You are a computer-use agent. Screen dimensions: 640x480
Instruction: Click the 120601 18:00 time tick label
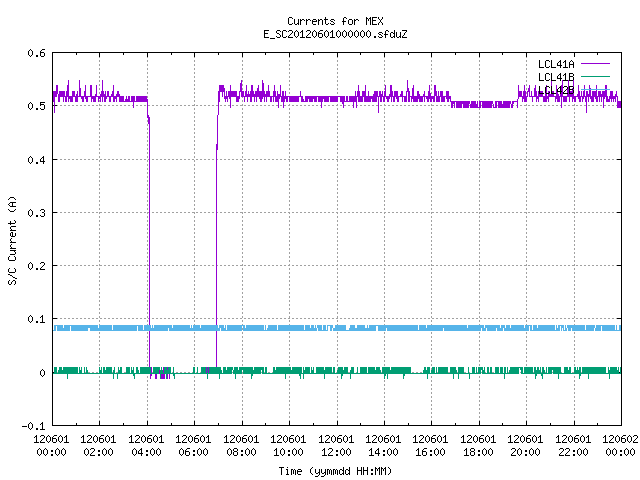pyautogui.click(x=478, y=446)
